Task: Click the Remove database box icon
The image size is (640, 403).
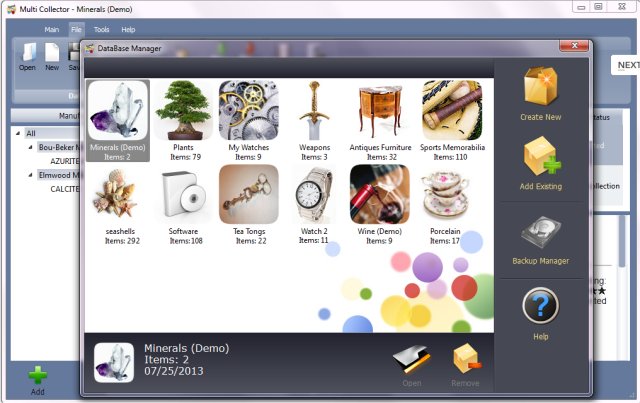Action: pyautogui.click(x=466, y=358)
